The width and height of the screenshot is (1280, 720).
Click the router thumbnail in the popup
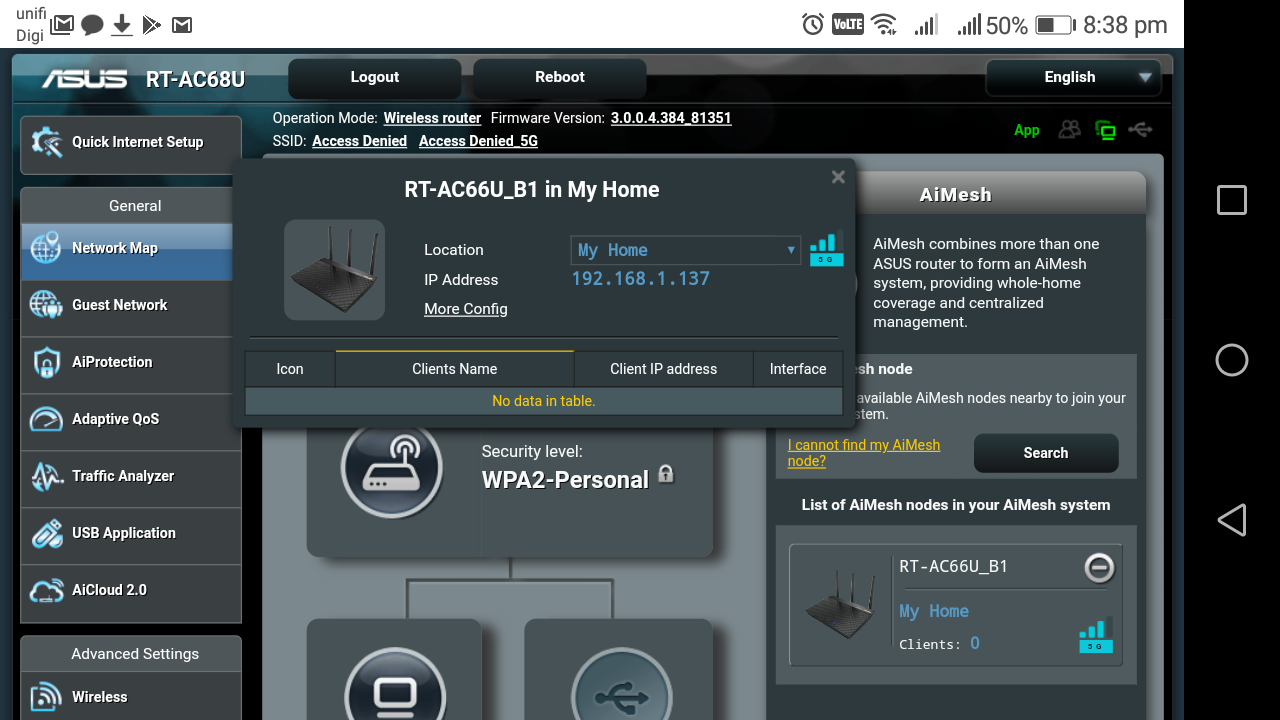pos(334,270)
